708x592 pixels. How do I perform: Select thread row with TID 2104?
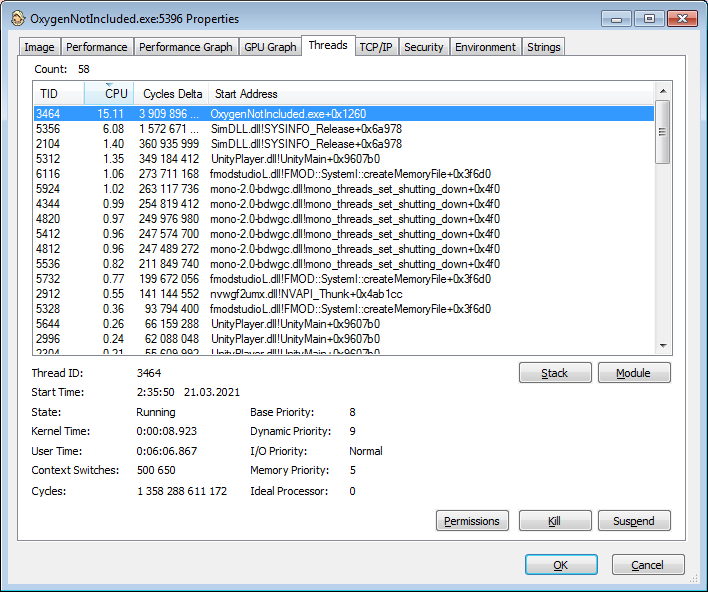[344, 144]
